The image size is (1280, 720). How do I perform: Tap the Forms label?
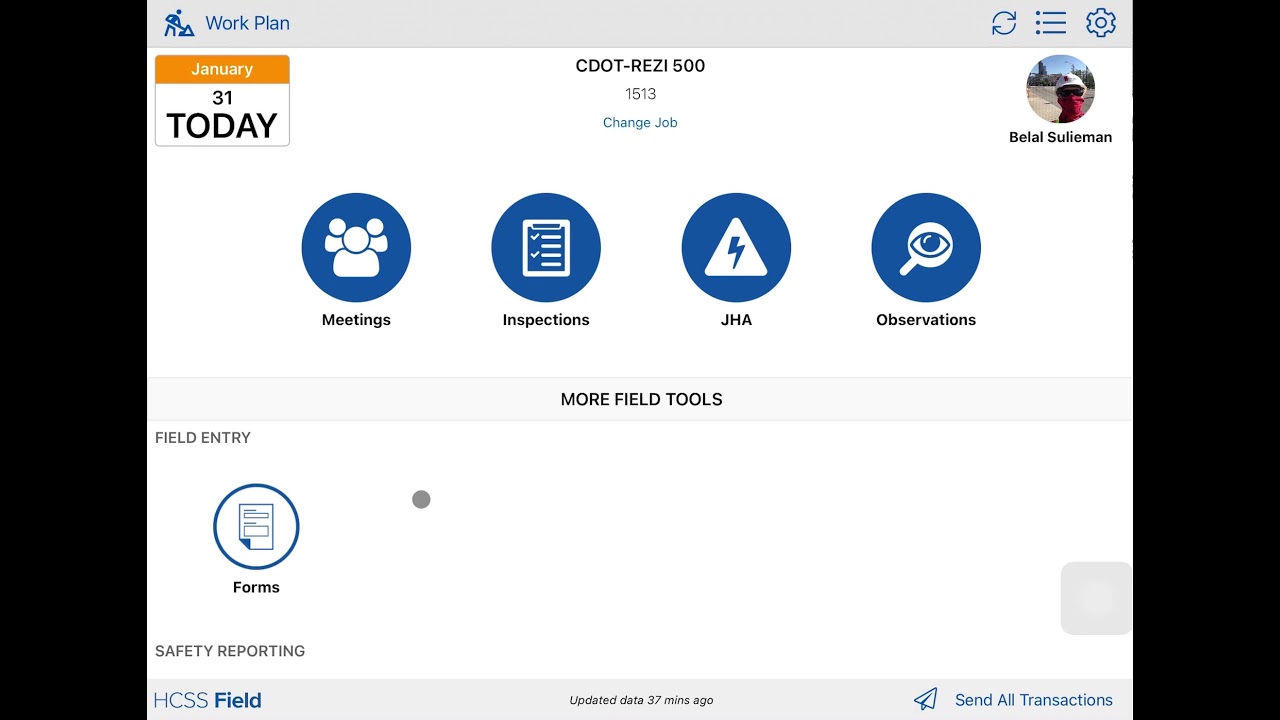[256, 587]
